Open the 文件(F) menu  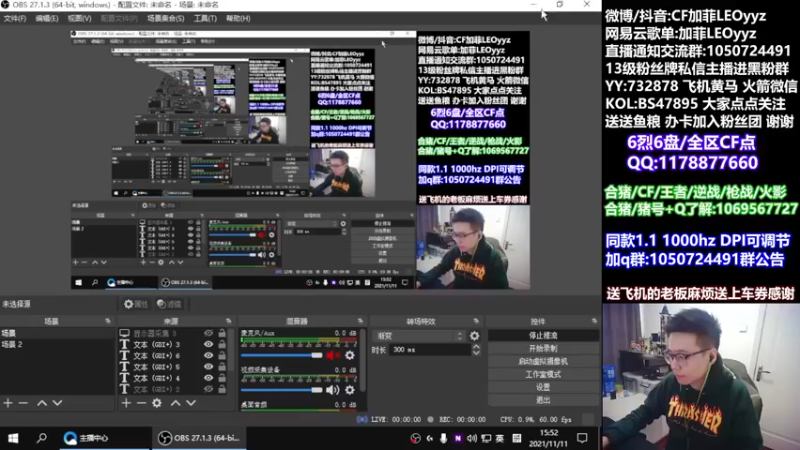(15, 18)
